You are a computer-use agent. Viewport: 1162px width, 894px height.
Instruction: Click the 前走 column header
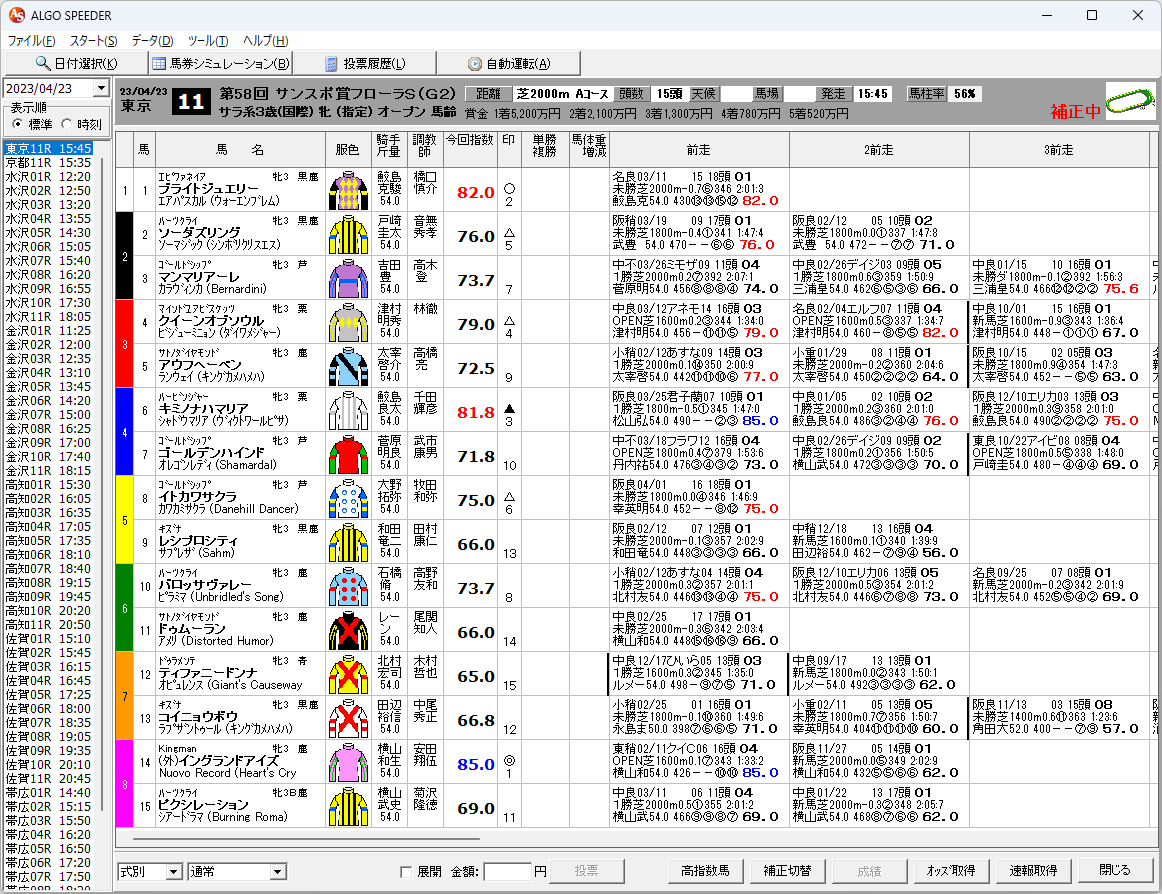pyautogui.click(x=699, y=150)
